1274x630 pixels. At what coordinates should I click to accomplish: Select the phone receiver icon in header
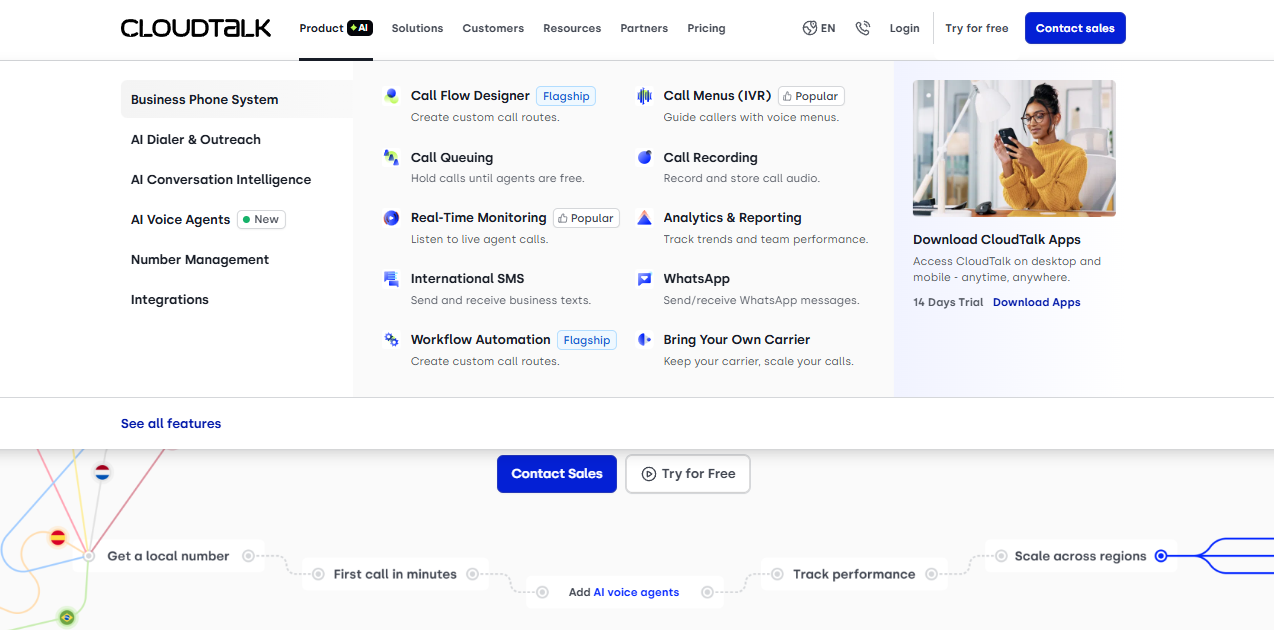click(x=862, y=28)
